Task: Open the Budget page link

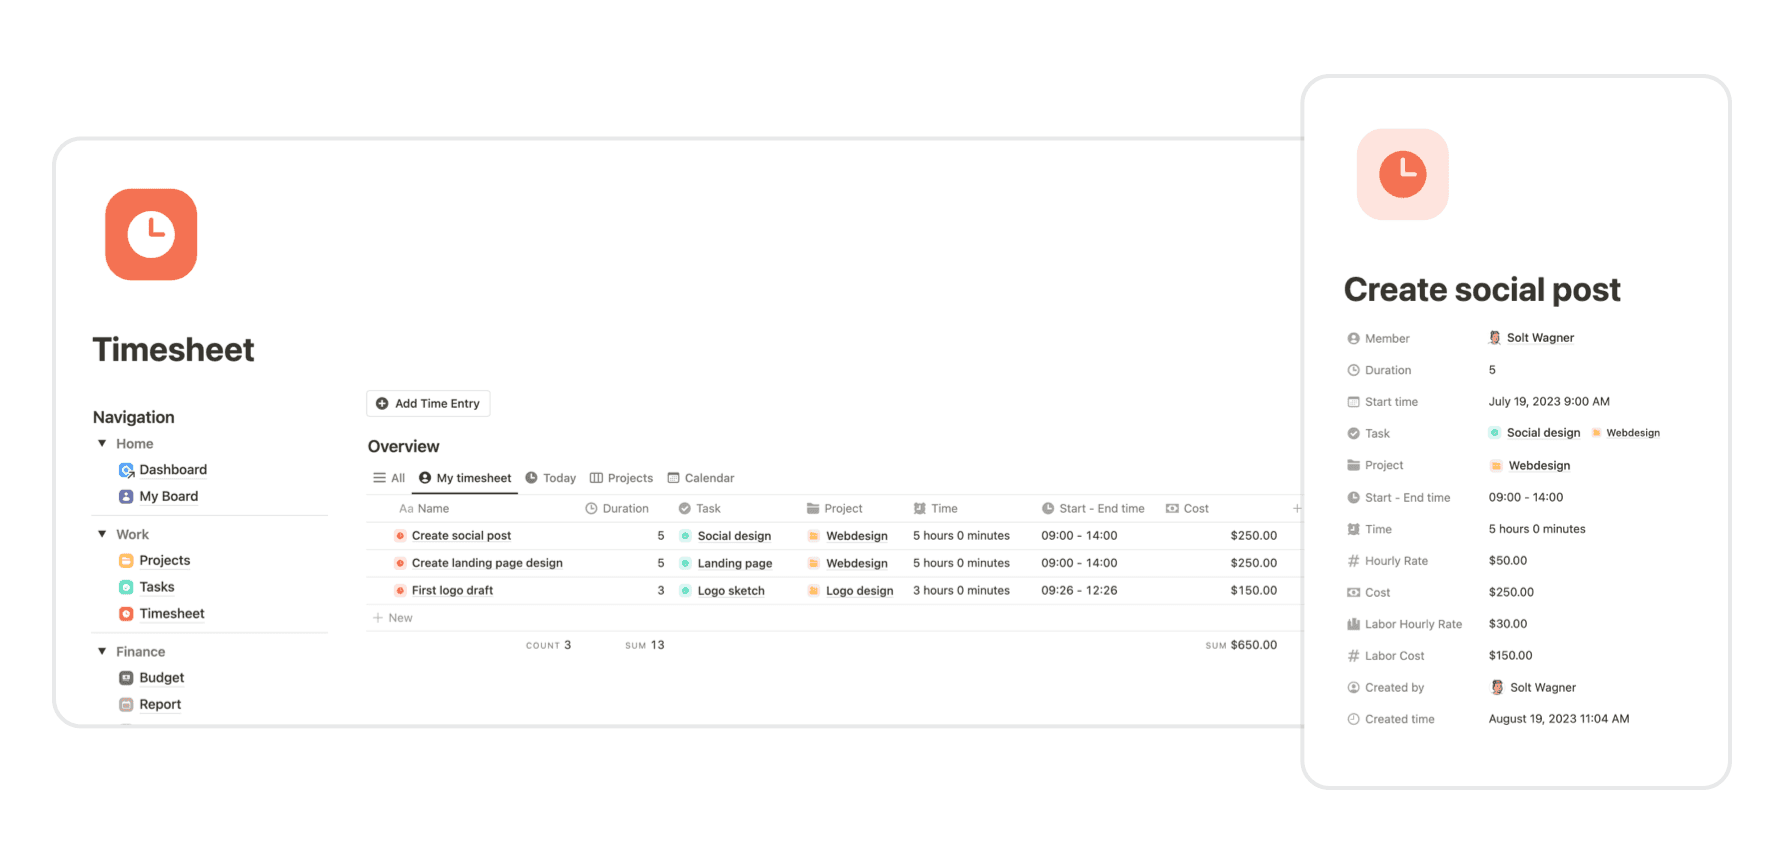Action: coord(162,678)
